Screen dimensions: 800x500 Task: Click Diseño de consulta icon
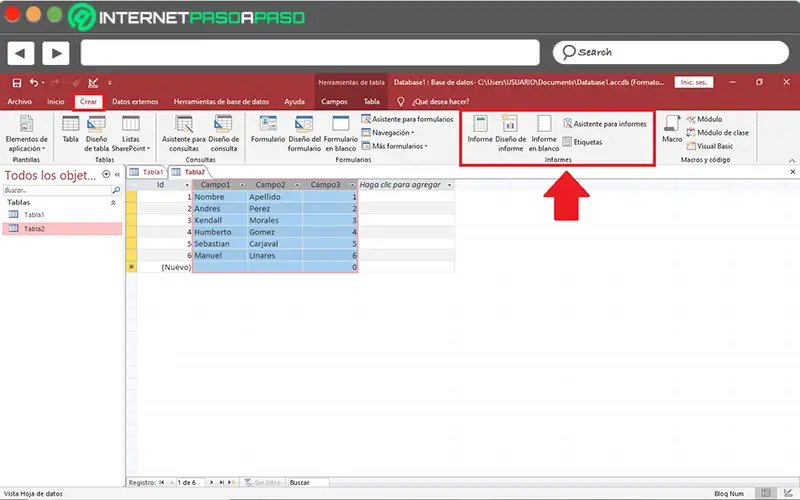point(223,134)
